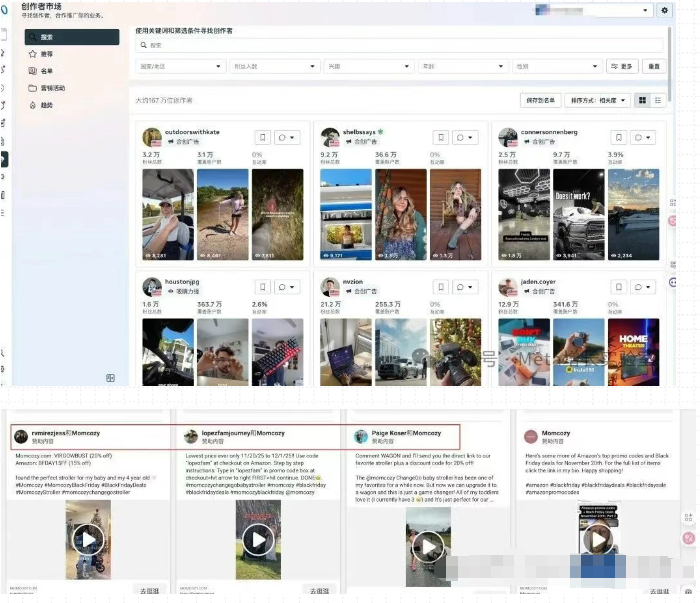Go to 趋势 in the sidebar
Screen dimensions: 700x603
click(x=47, y=104)
